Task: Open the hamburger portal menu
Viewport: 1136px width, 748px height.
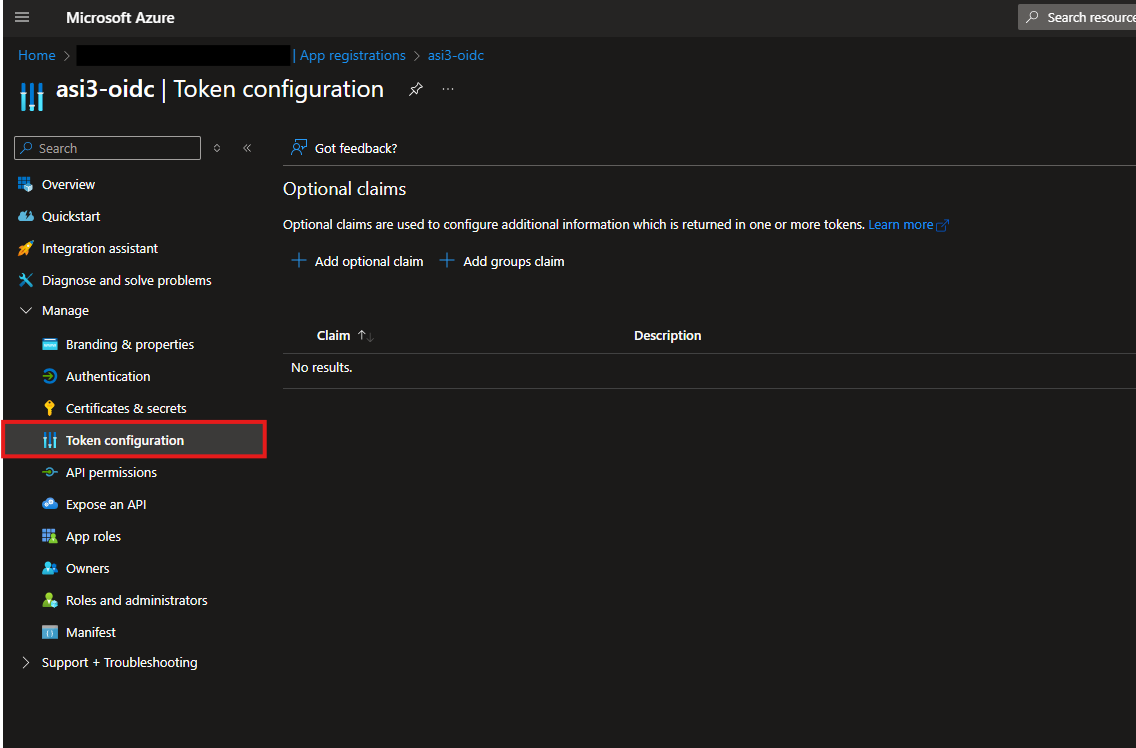Action: 22,17
